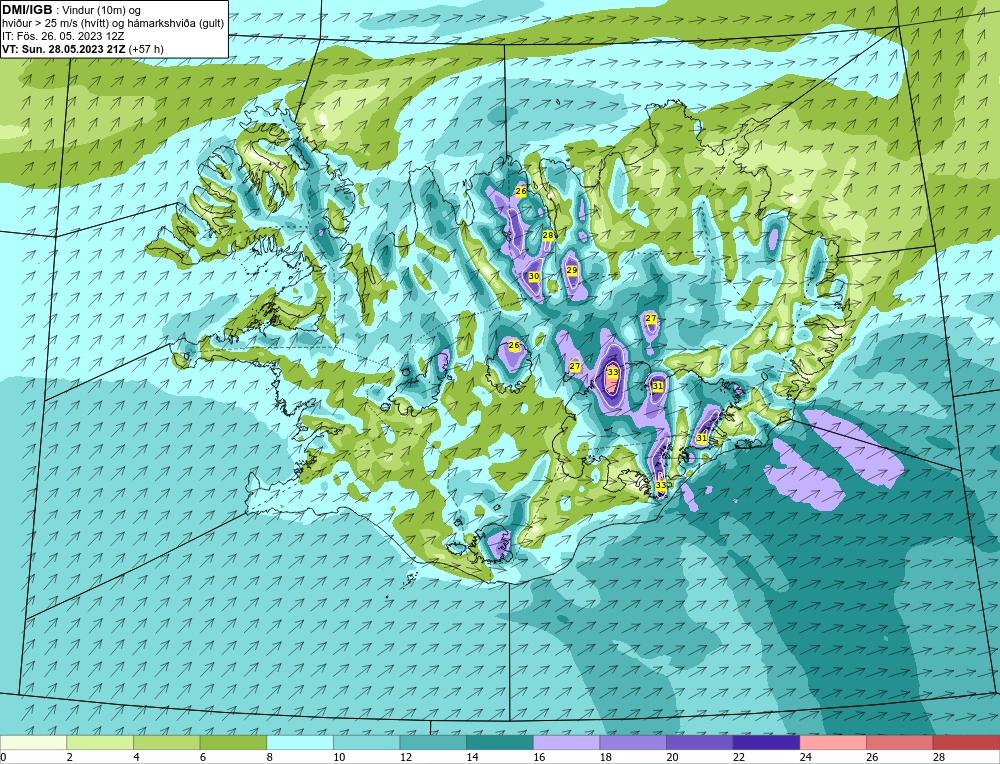Click the legend scale value '22'
Viewport: 1000px width, 764px height.
[x=739, y=758]
